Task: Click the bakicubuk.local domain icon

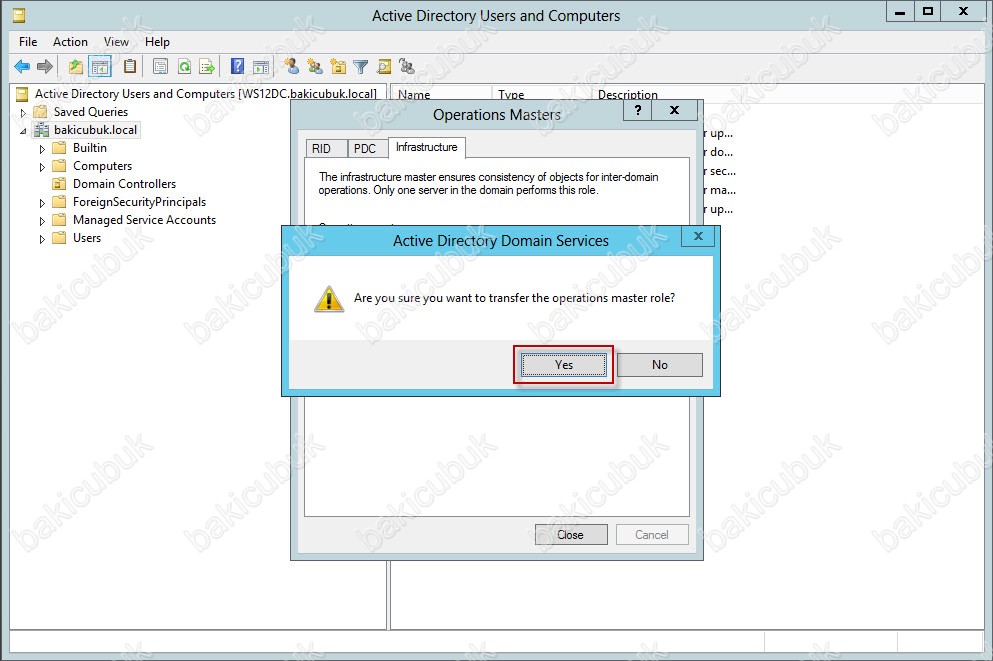Action: tap(41, 130)
